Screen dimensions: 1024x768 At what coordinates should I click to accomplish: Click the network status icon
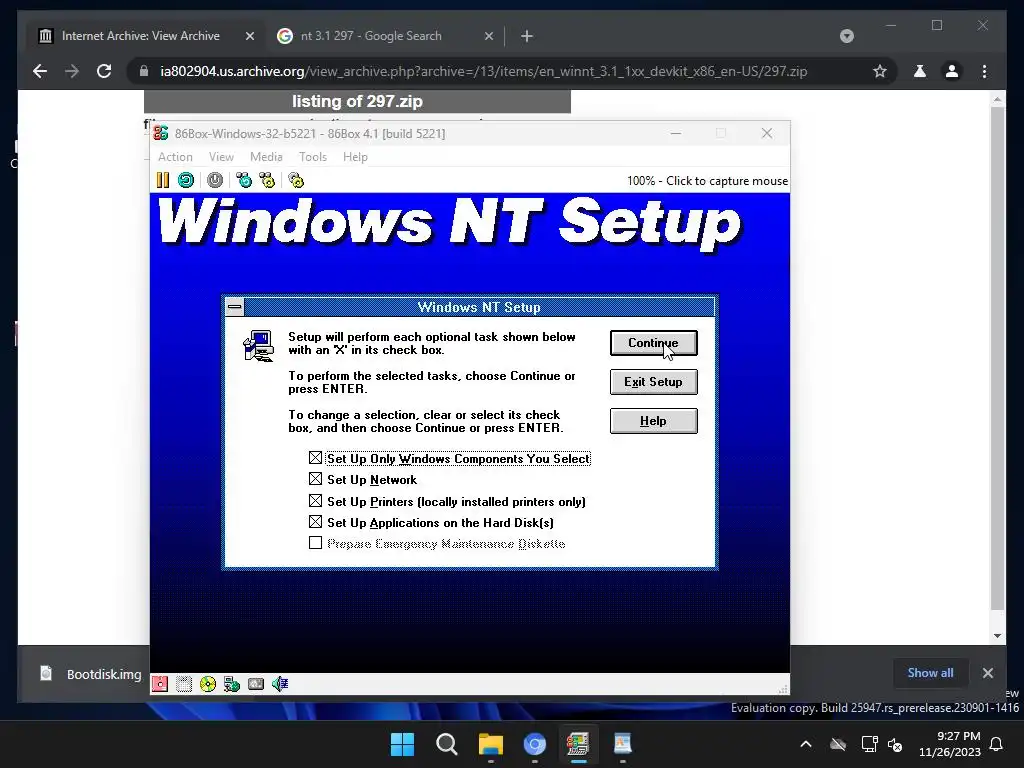[x=232, y=684]
